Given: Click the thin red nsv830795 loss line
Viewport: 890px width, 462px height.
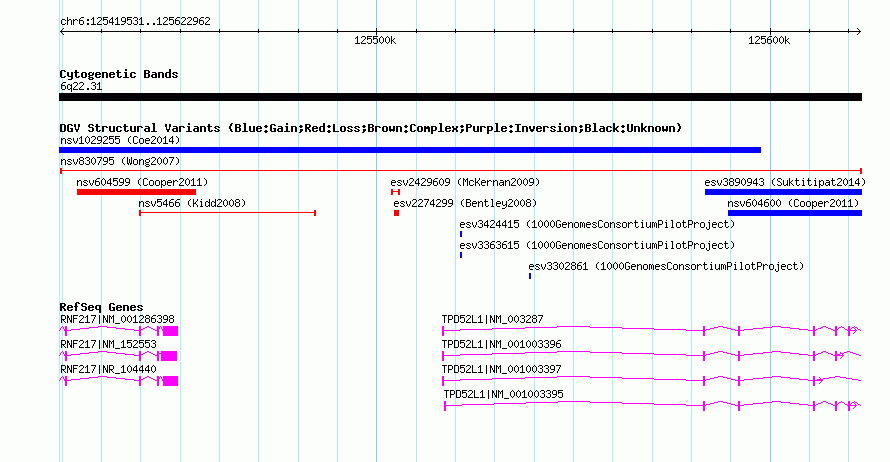Looking at the screenshot, I should tap(461, 171).
